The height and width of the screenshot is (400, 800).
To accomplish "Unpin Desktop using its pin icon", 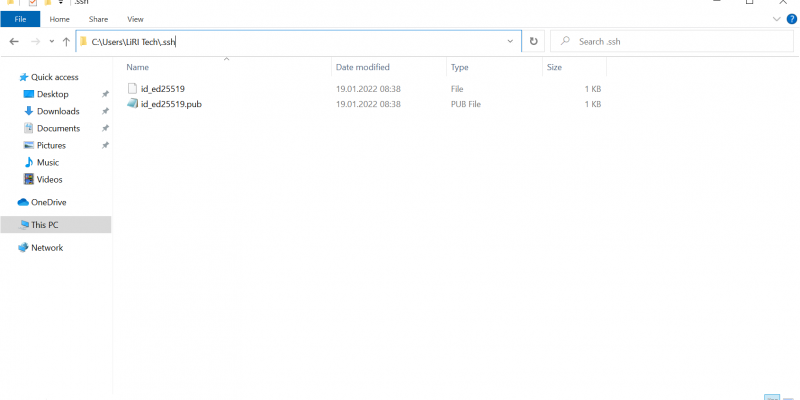I will point(105,94).
